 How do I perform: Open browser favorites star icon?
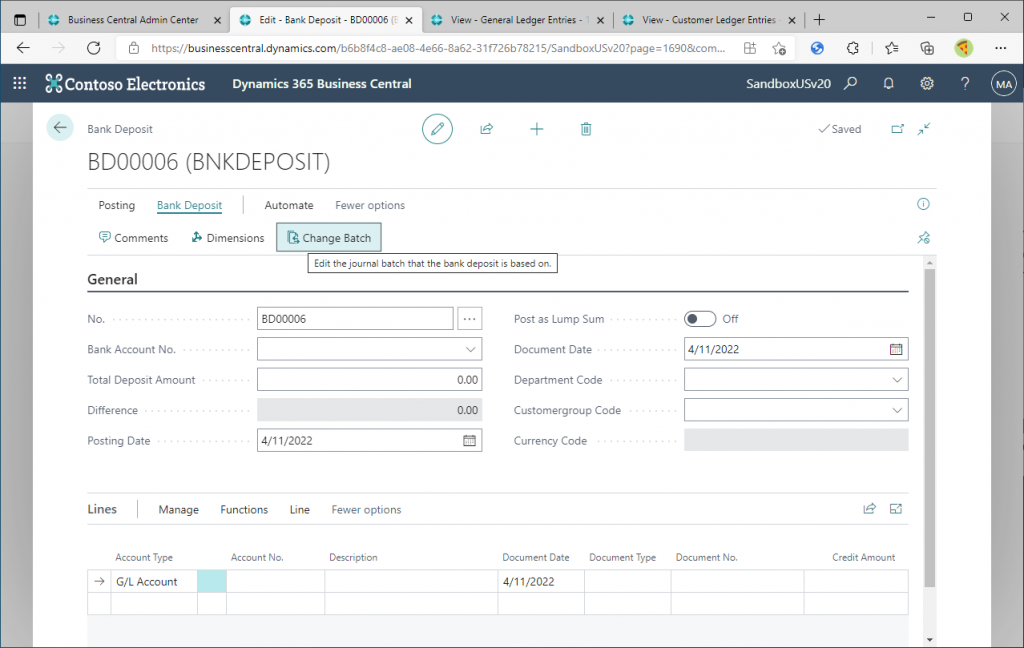coord(891,48)
